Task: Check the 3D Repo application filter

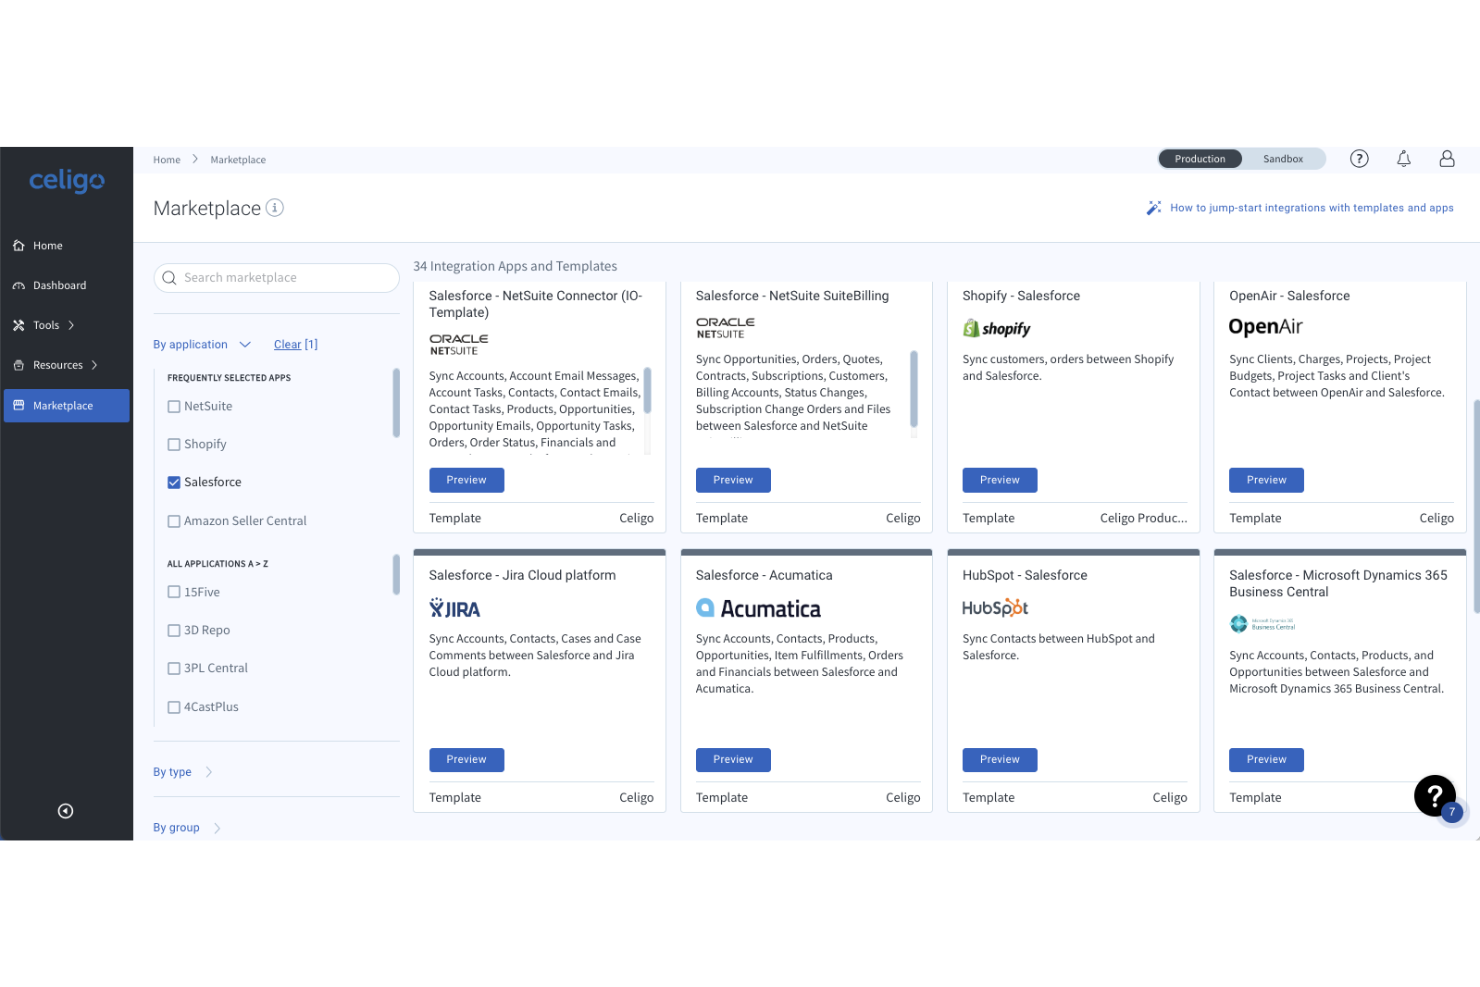Action: pyautogui.click(x=174, y=630)
